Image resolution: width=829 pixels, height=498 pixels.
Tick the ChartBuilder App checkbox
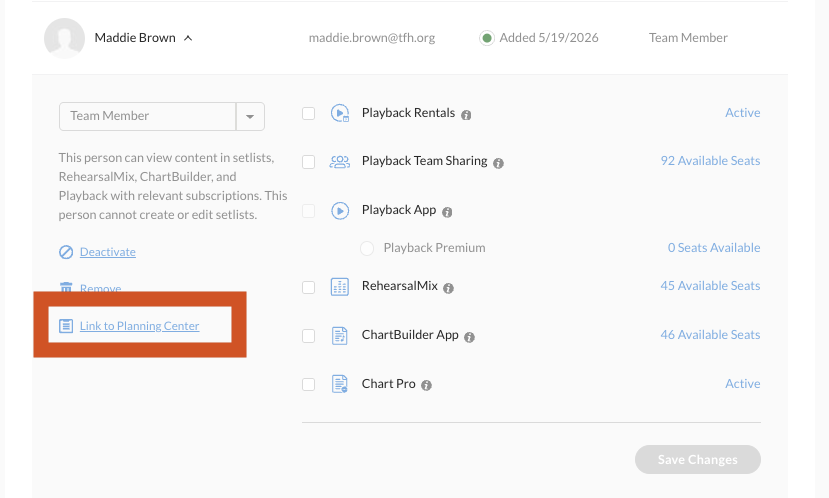click(308, 335)
